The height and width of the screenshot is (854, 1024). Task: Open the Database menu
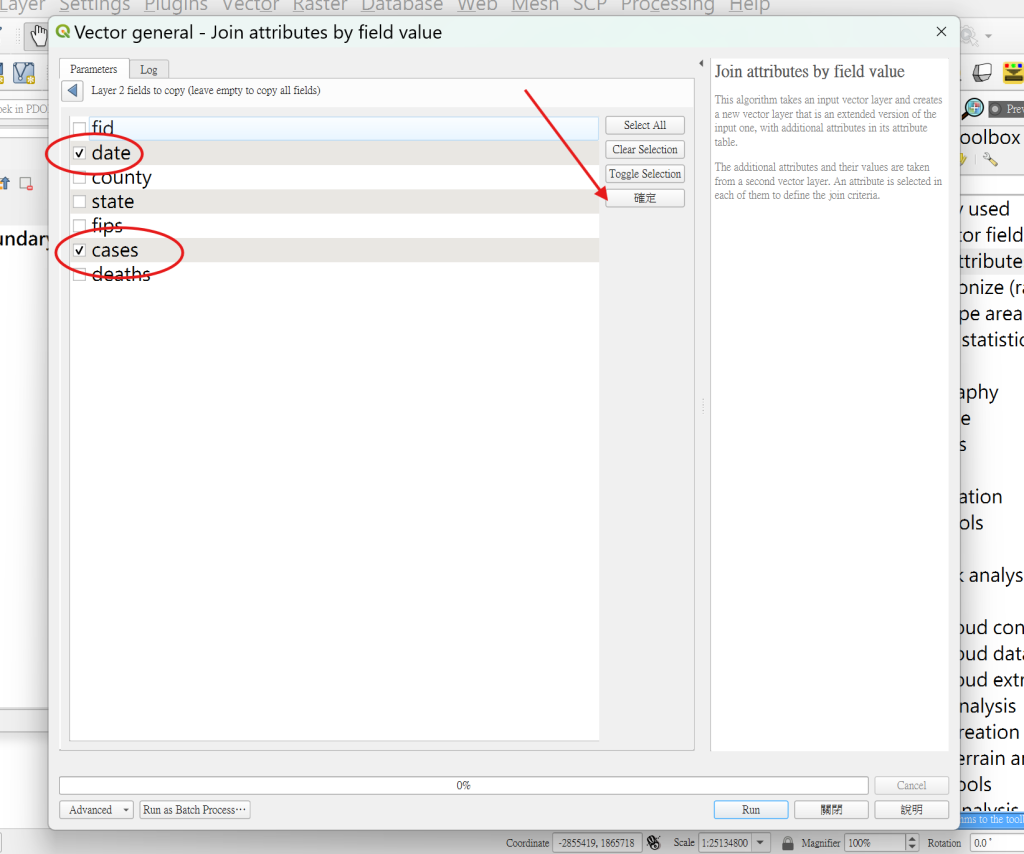point(402,6)
